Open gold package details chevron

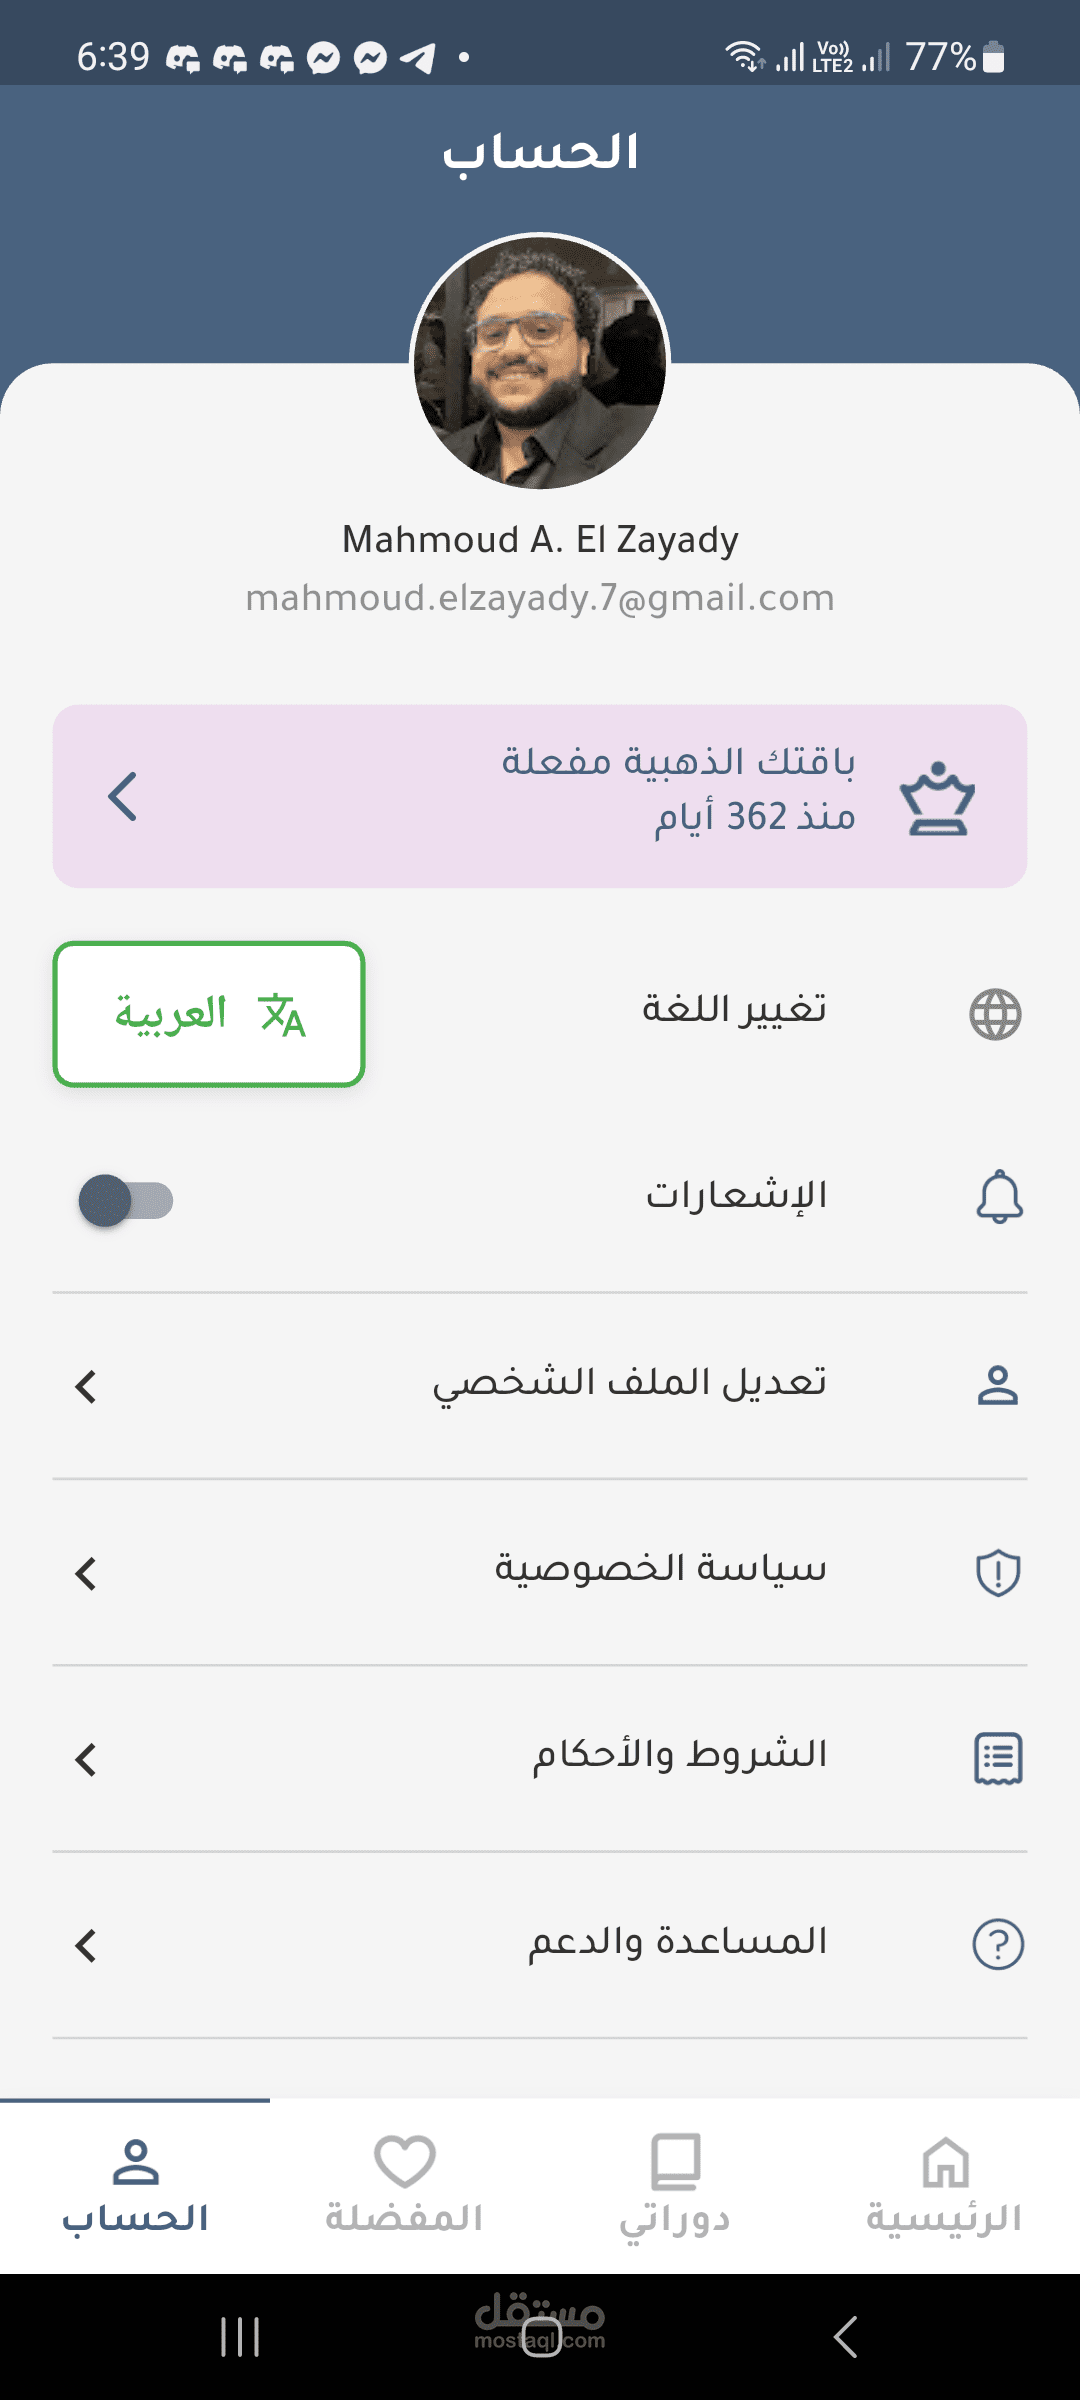pos(122,797)
